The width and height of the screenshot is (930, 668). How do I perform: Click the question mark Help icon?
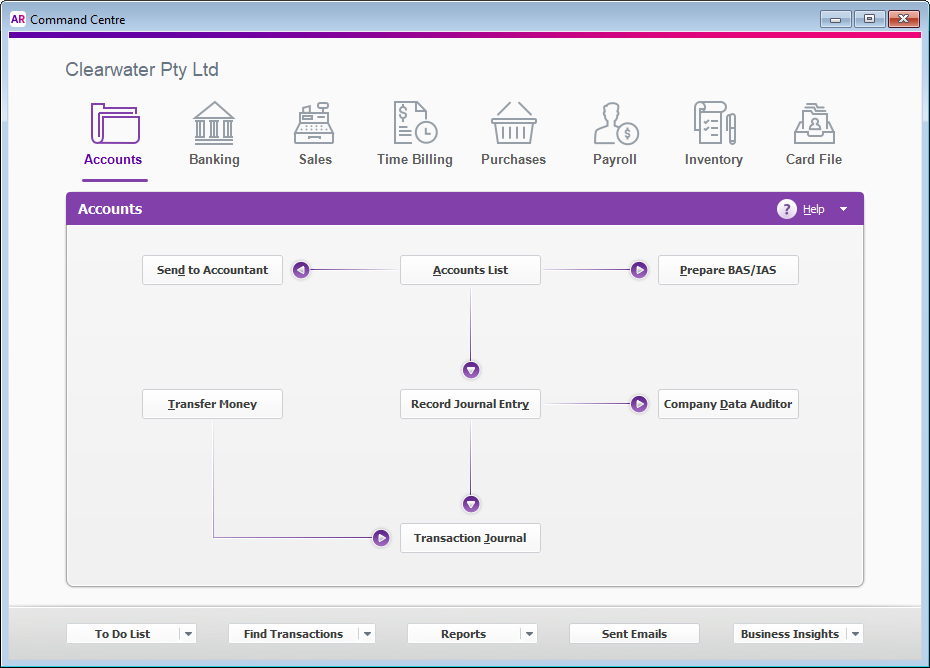(x=786, y=209)
